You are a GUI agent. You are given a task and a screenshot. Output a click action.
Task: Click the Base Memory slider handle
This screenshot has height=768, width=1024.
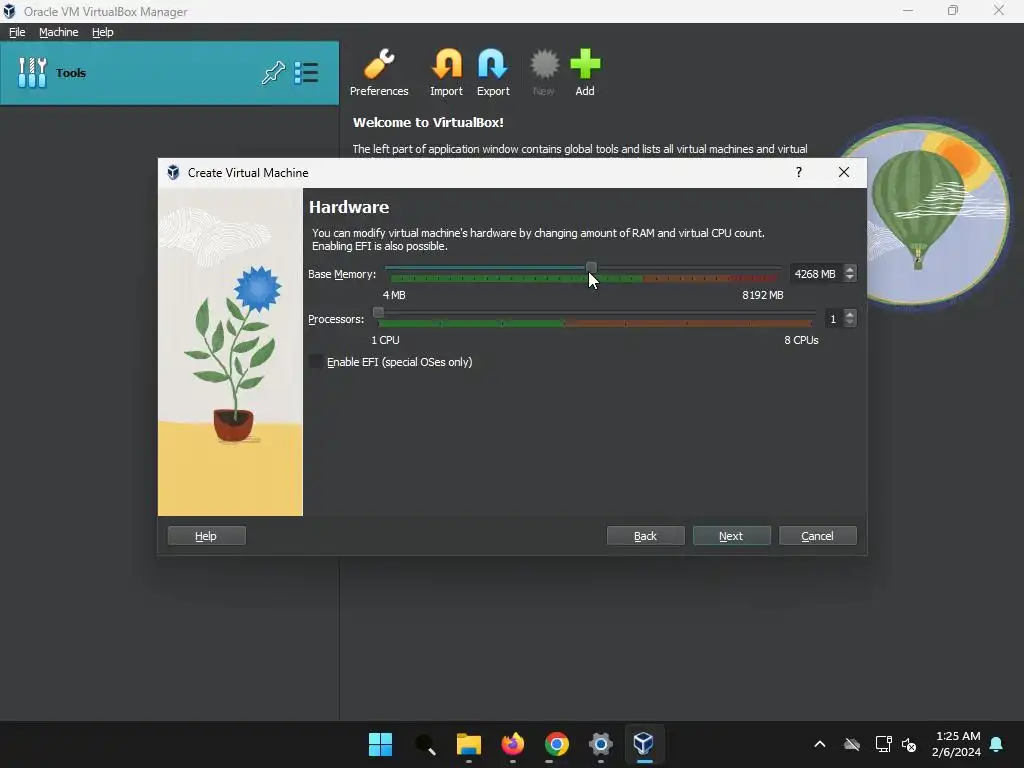(591, 267)
